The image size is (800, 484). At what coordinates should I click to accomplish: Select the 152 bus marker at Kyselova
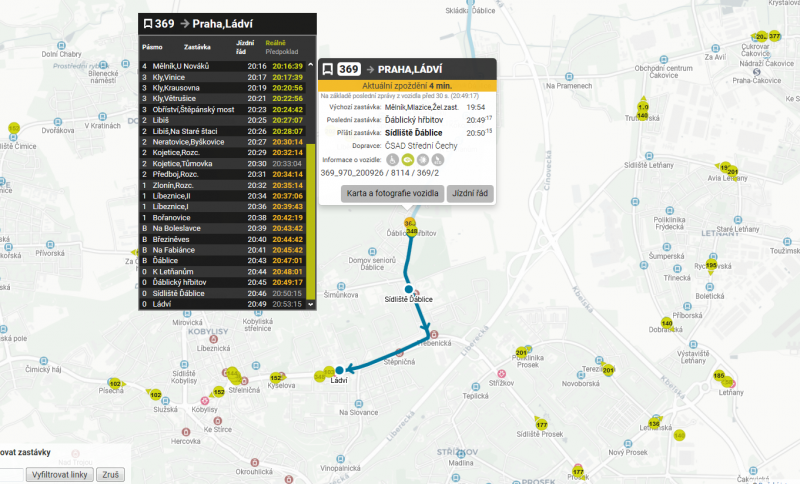point(276,378)
